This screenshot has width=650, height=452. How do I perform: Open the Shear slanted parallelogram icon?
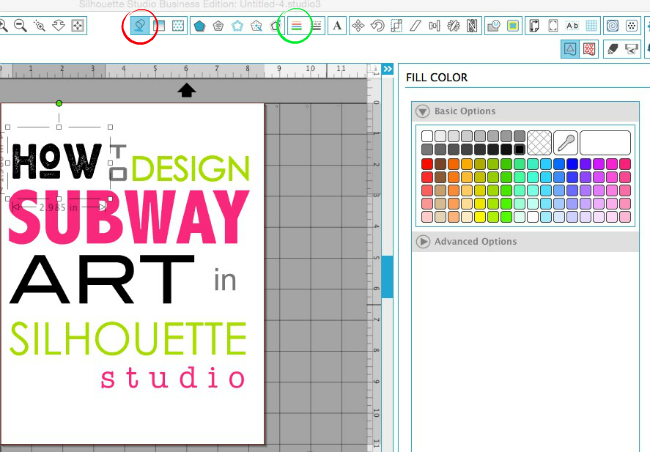click(415, 26)
